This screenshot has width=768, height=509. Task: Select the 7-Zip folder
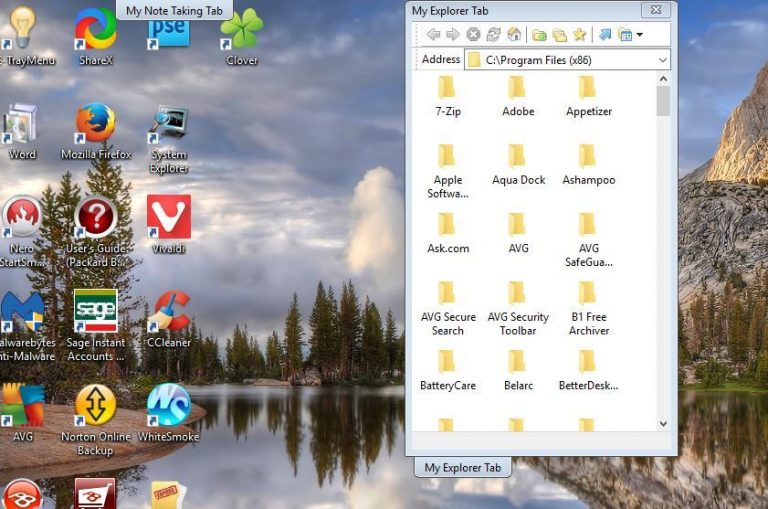pyautogui.click(x=448, y=97)
